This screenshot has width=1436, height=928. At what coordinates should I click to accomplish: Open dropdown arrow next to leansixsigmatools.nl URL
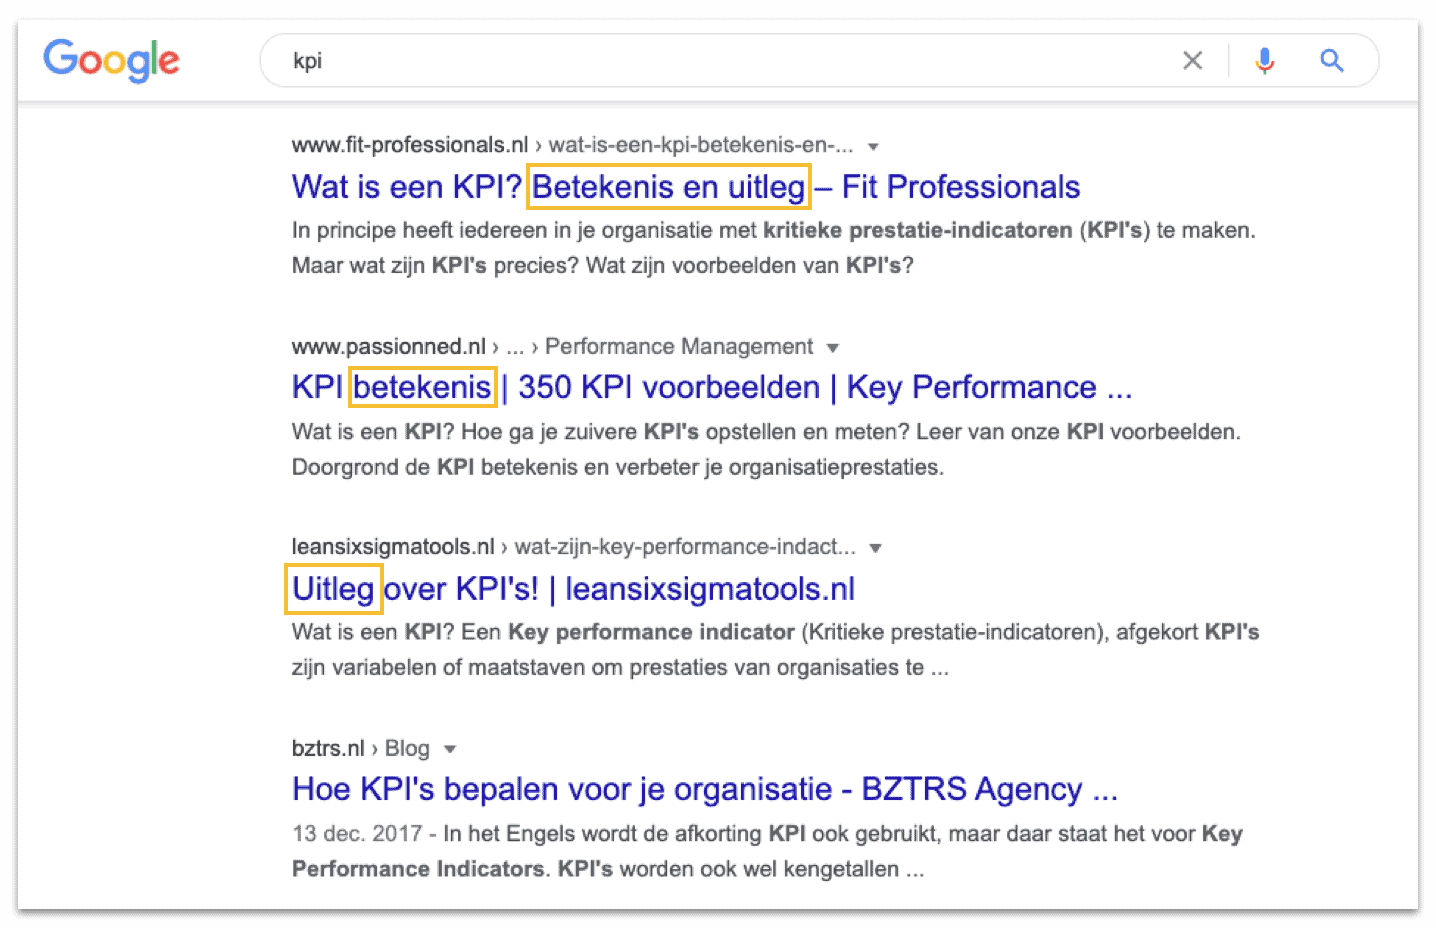(876, 548)
